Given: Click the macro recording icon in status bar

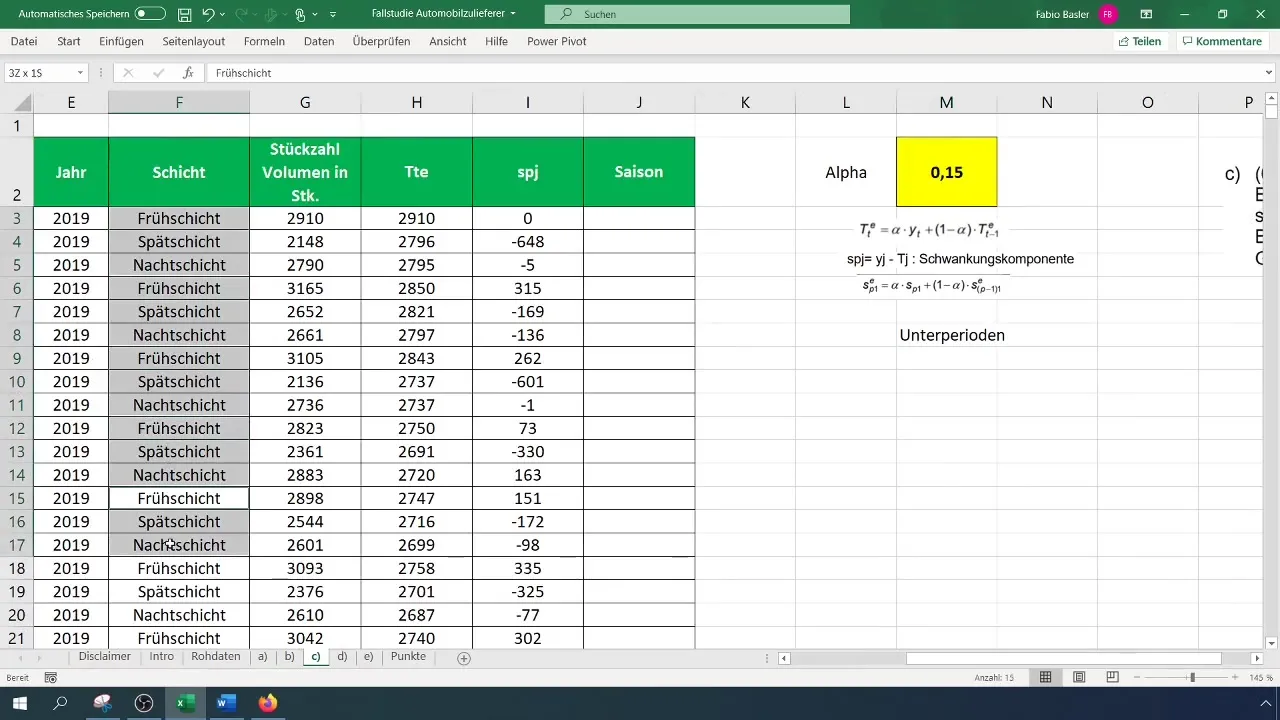Looking at the screenshot, I should point(51,677).
